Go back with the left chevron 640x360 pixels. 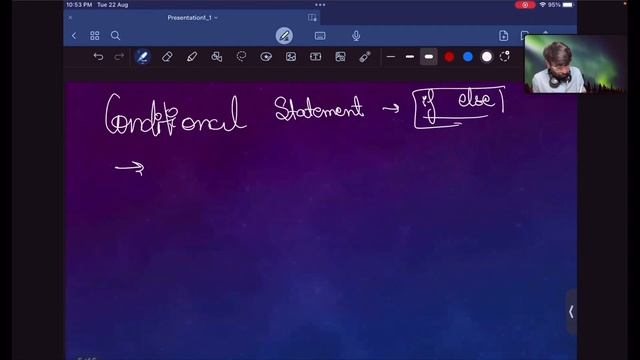point(74,36)
